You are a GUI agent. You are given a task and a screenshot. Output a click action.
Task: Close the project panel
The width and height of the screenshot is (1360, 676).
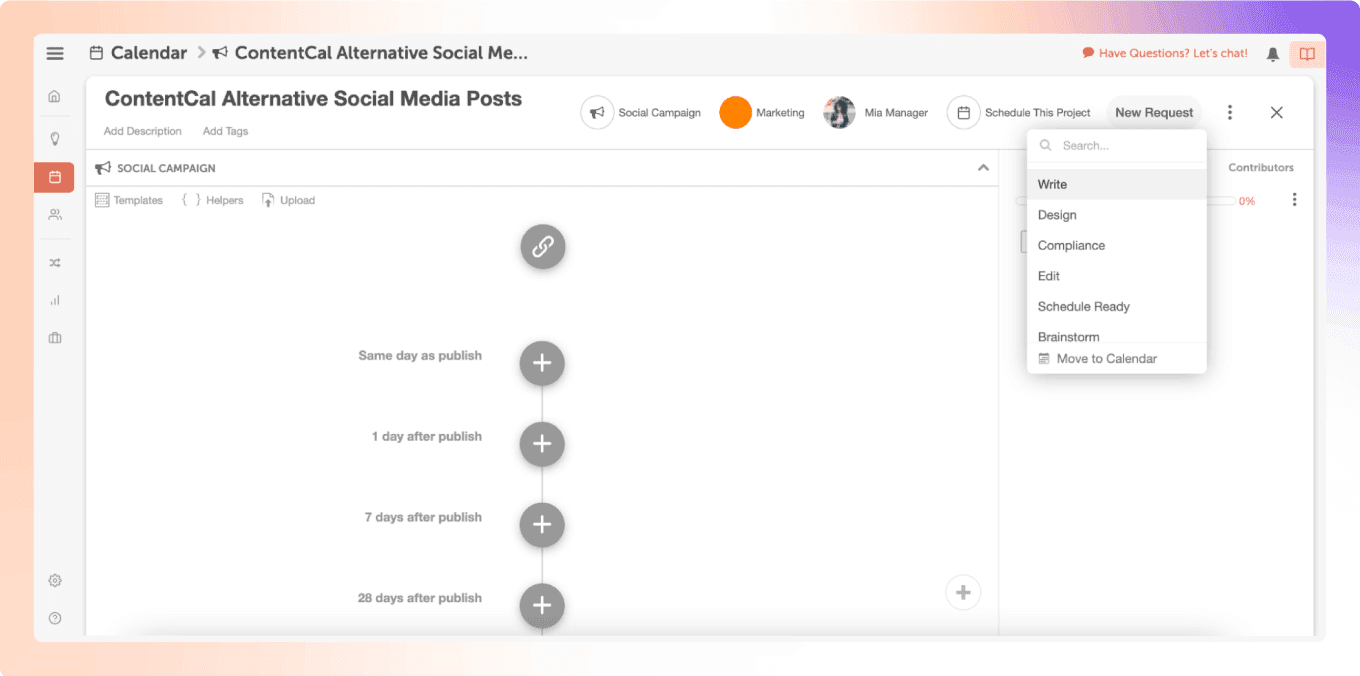[x=1277, y=113]
